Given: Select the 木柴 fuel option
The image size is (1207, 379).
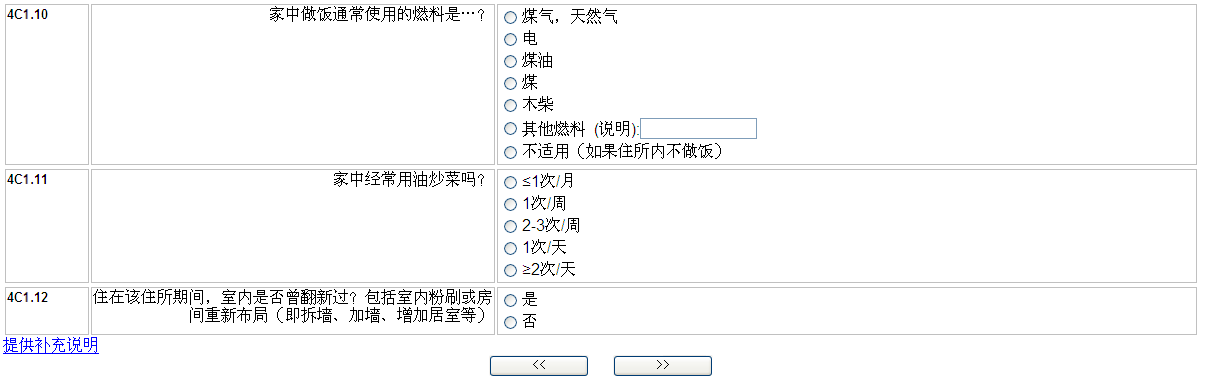Looking at the screenshot, I should point(510,106).
